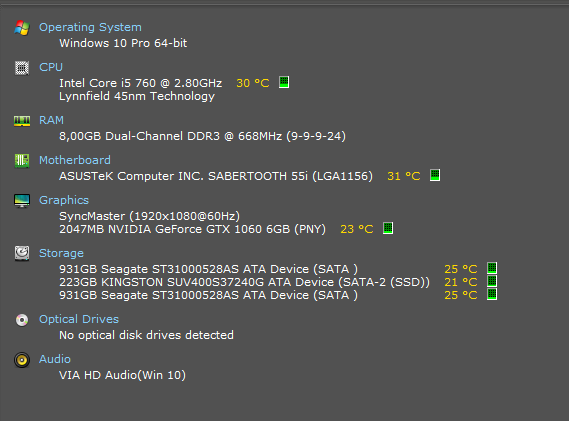Open the Operating System section link
This screenshot has height=421, width=569.
[90, 27]
